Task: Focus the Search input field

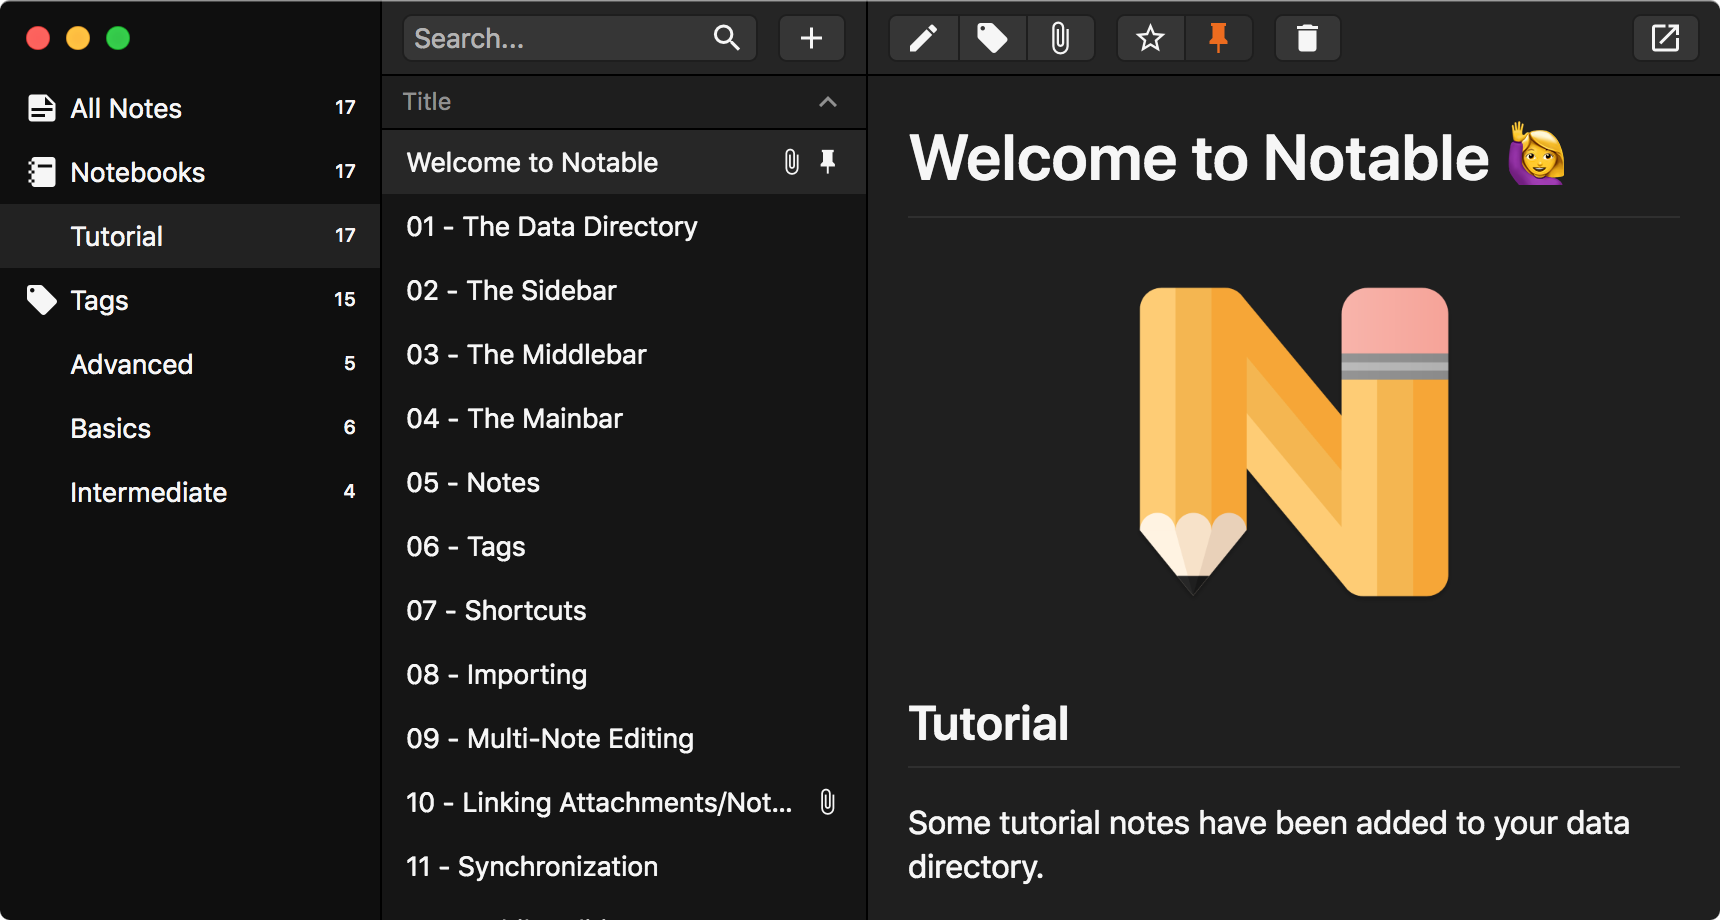Action: point(579,39)
